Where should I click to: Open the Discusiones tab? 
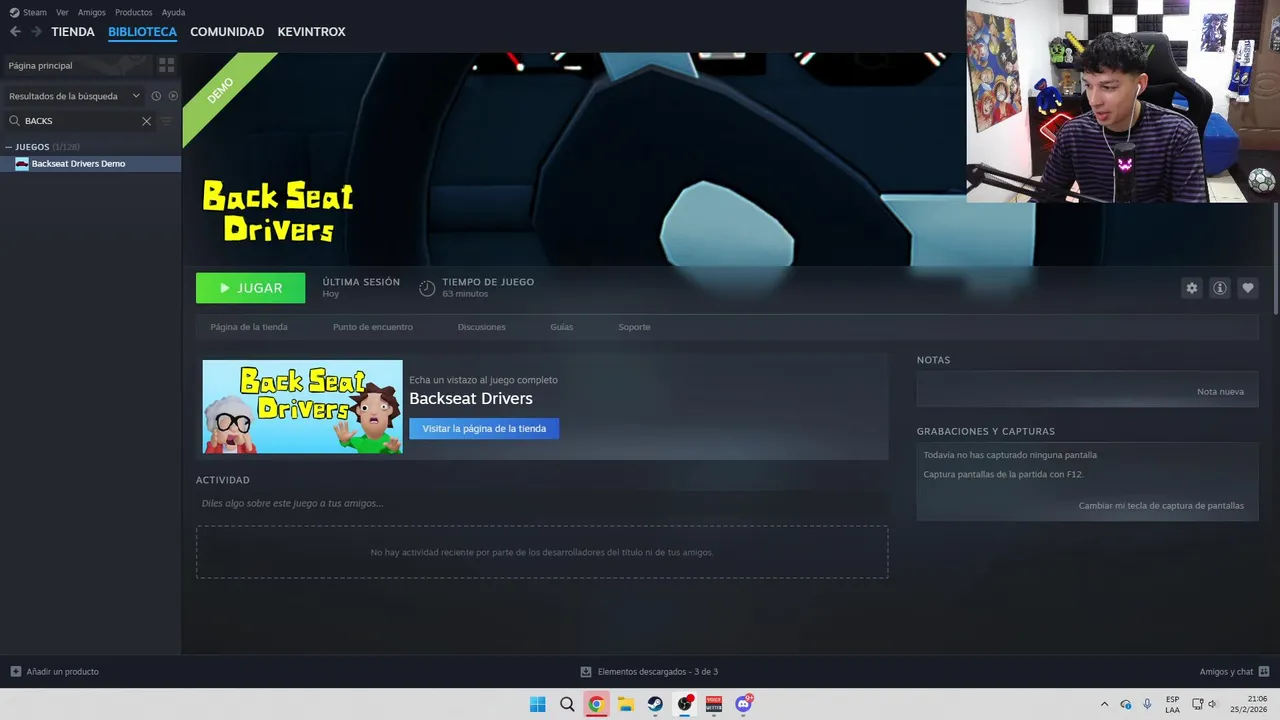[x=481, y=327]
